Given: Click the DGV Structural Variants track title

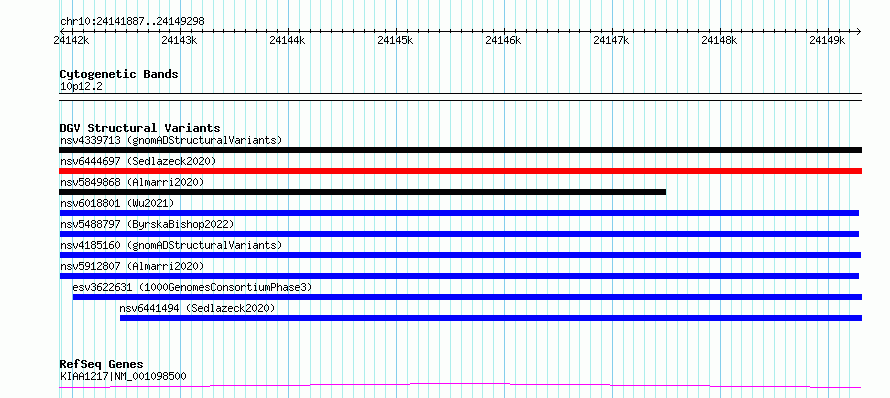Looking at the screenshot, I should (140, 128).
